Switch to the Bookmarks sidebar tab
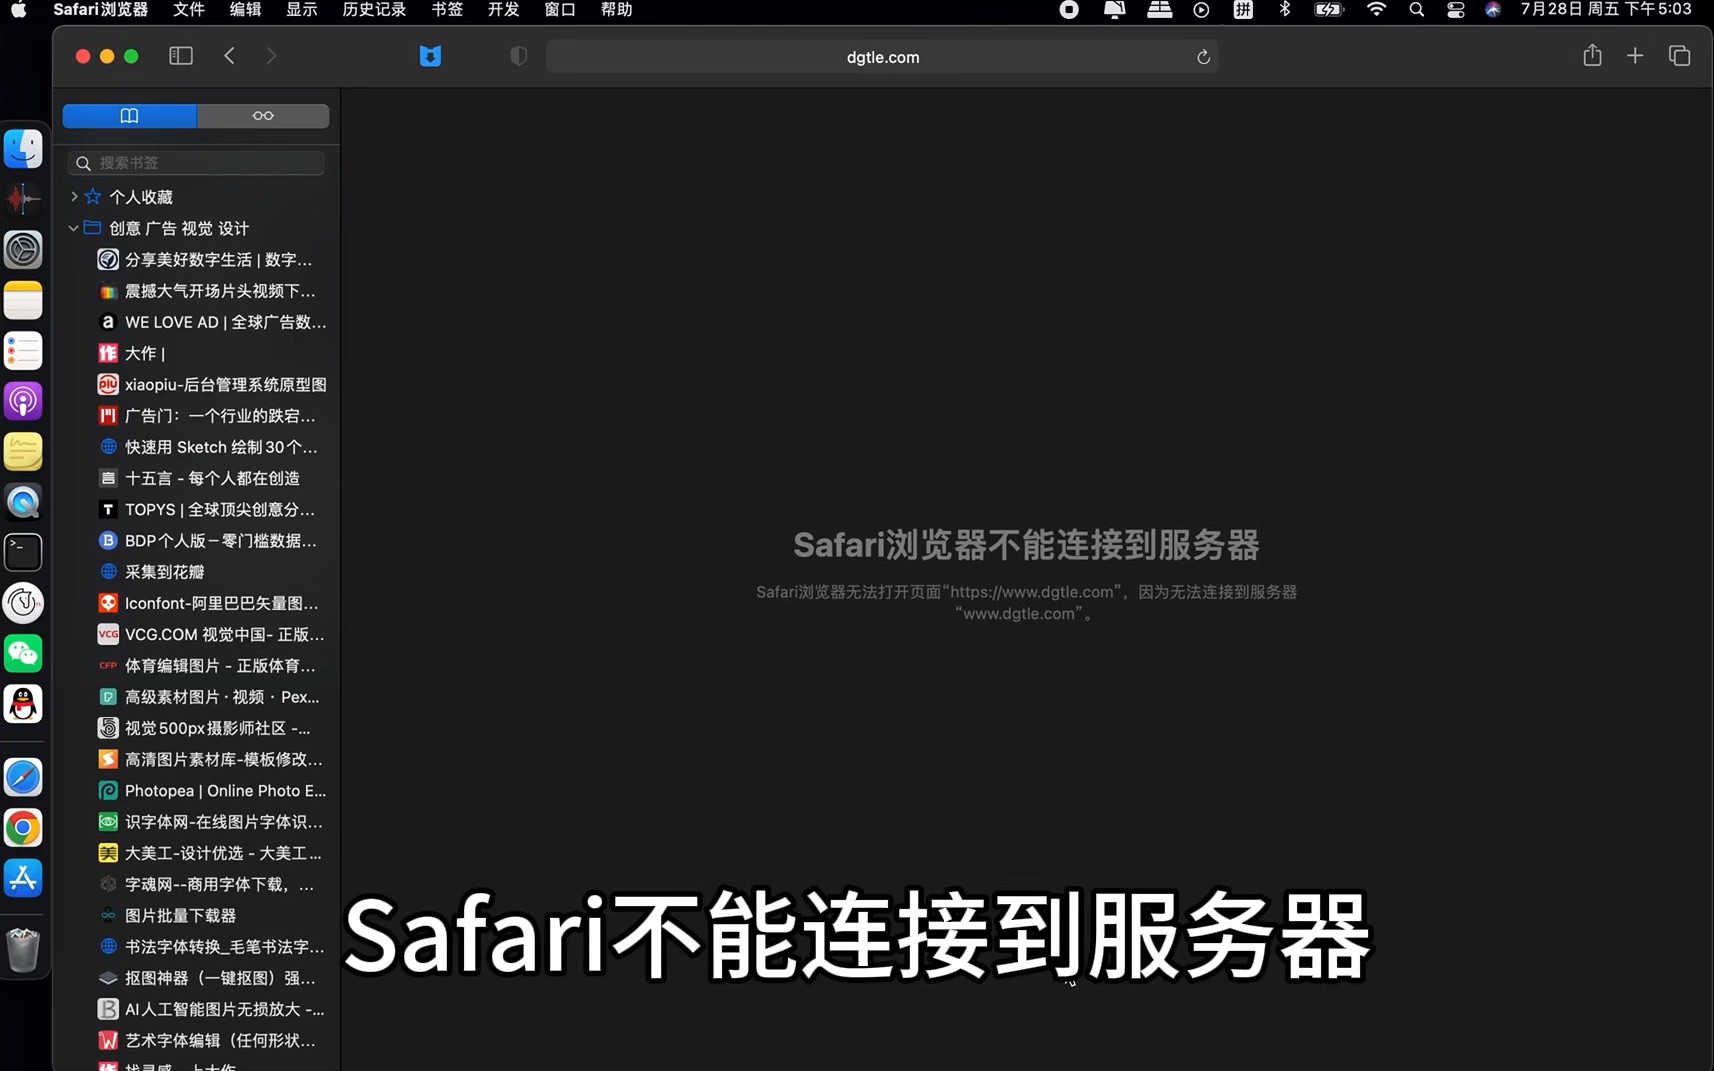The image size is (1714, 1071). [130, 116]
